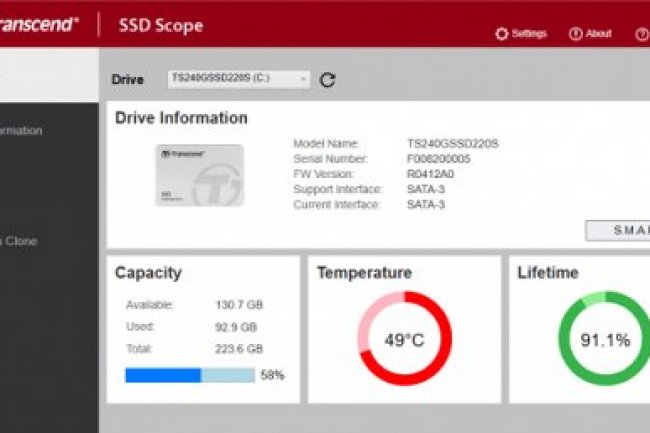This screenshot has width=650, height=433.
Task: Click the cut-off icon right of About
Action: 641,34
